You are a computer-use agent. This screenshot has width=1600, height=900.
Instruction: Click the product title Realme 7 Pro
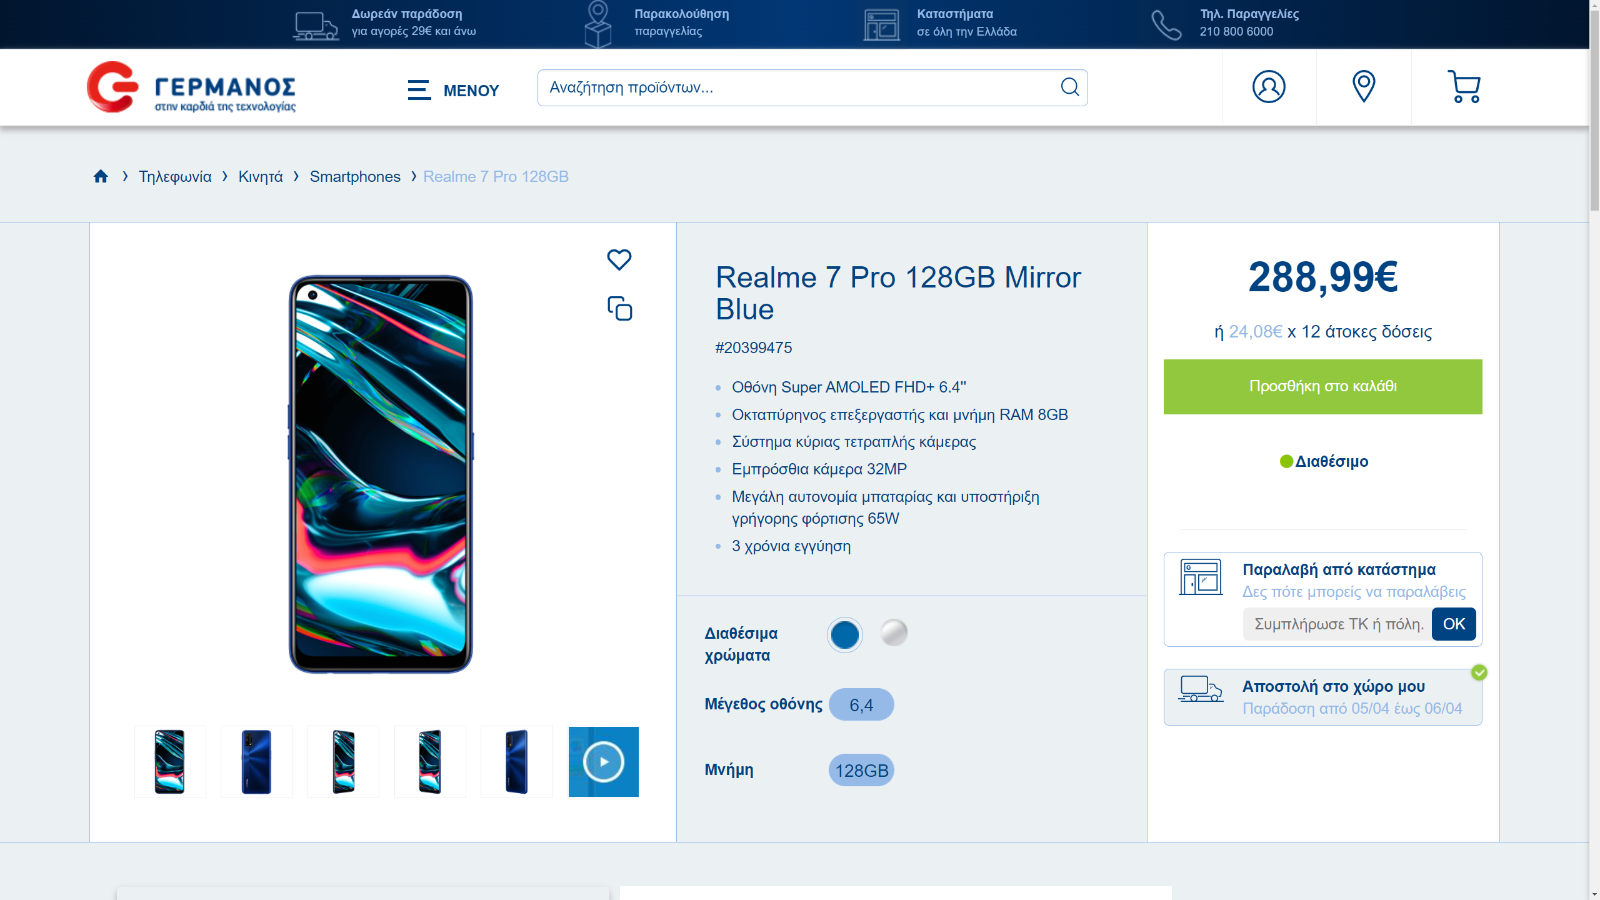[x=898, y=293]
